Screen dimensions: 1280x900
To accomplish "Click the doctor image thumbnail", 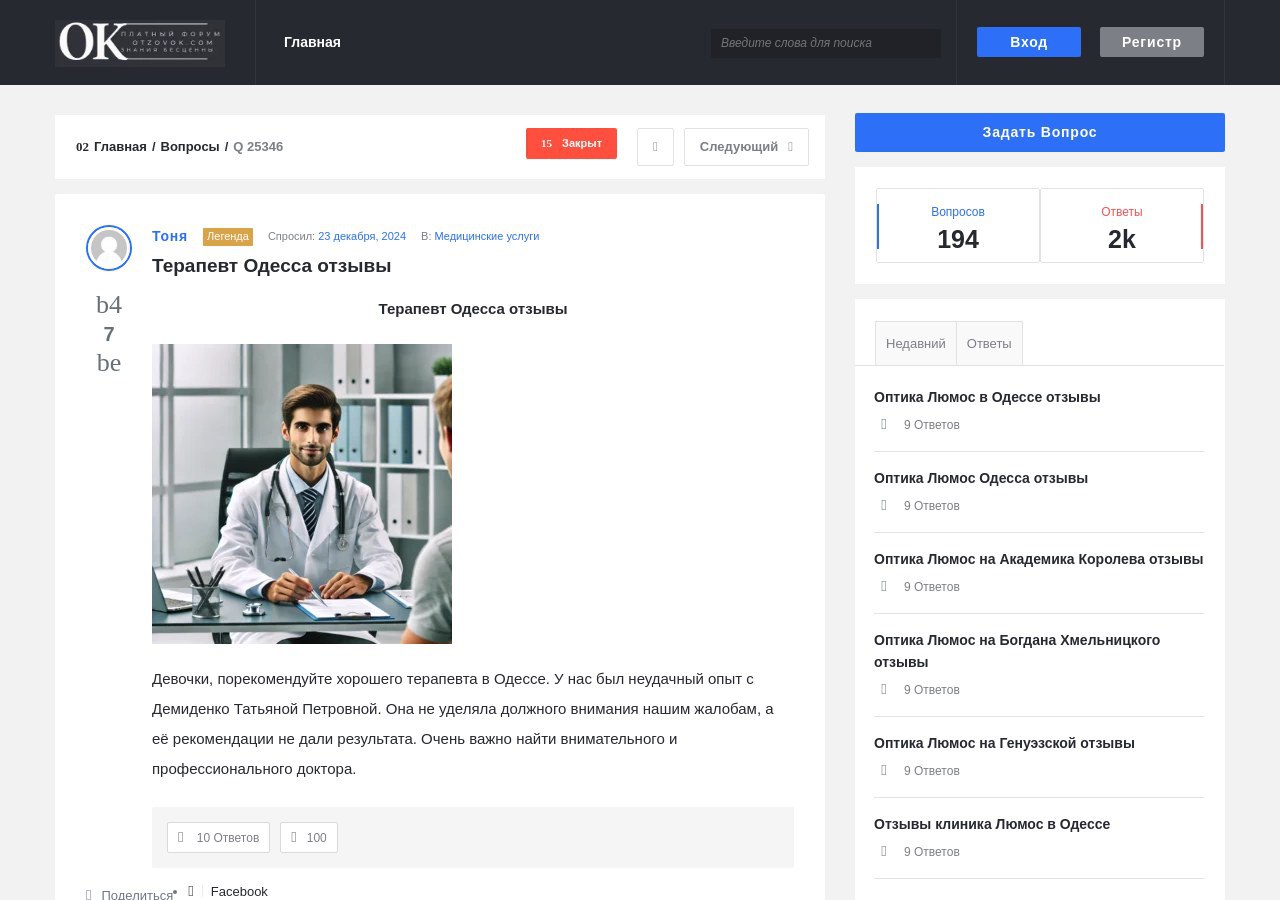I will [x=302, y=494].
